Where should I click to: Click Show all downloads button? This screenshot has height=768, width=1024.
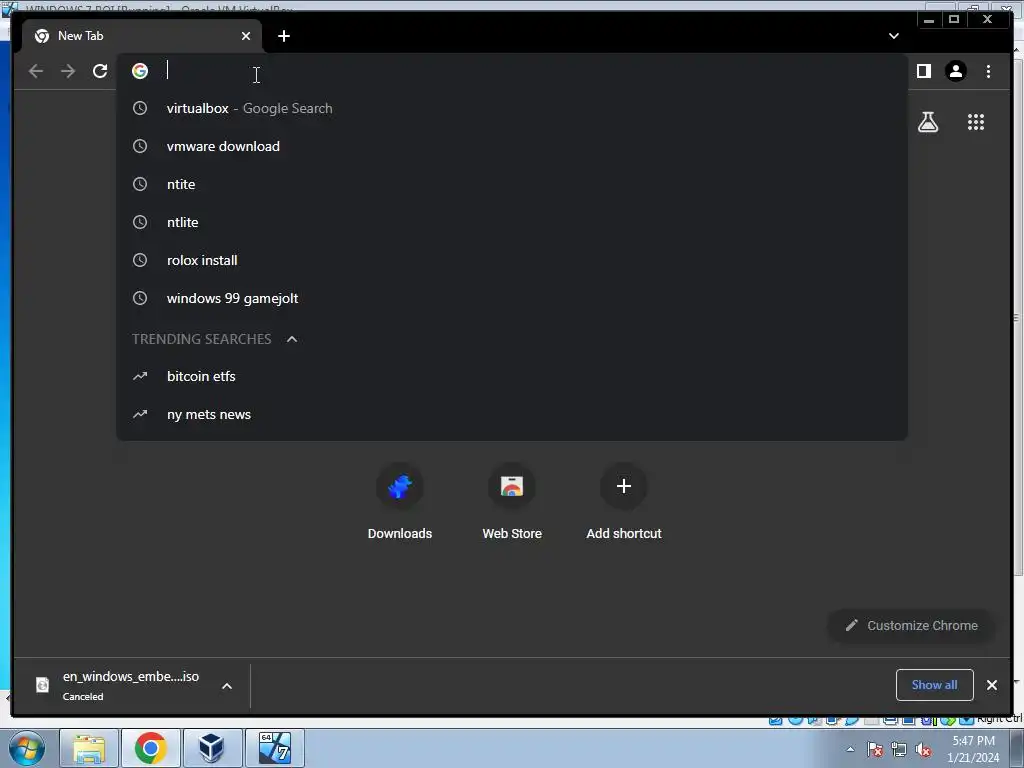coord(935,684)
